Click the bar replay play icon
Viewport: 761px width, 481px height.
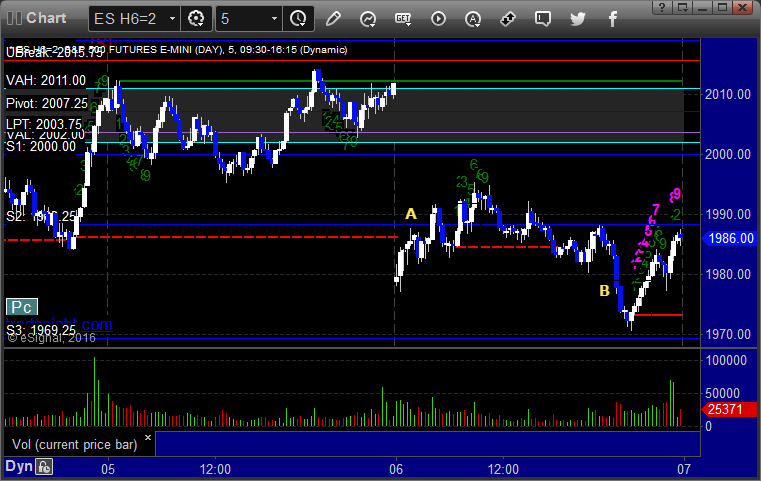click(438, 19)
